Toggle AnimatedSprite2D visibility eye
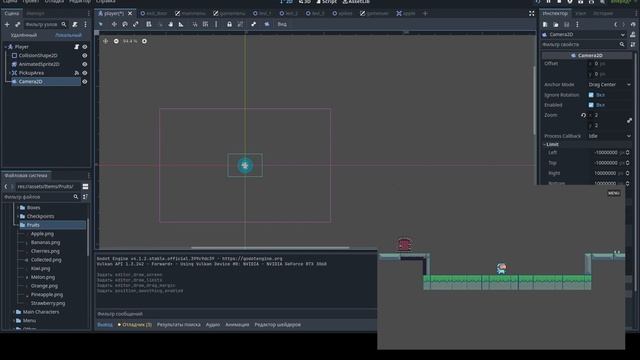640x360 pixels. click(x=84, y=64)
